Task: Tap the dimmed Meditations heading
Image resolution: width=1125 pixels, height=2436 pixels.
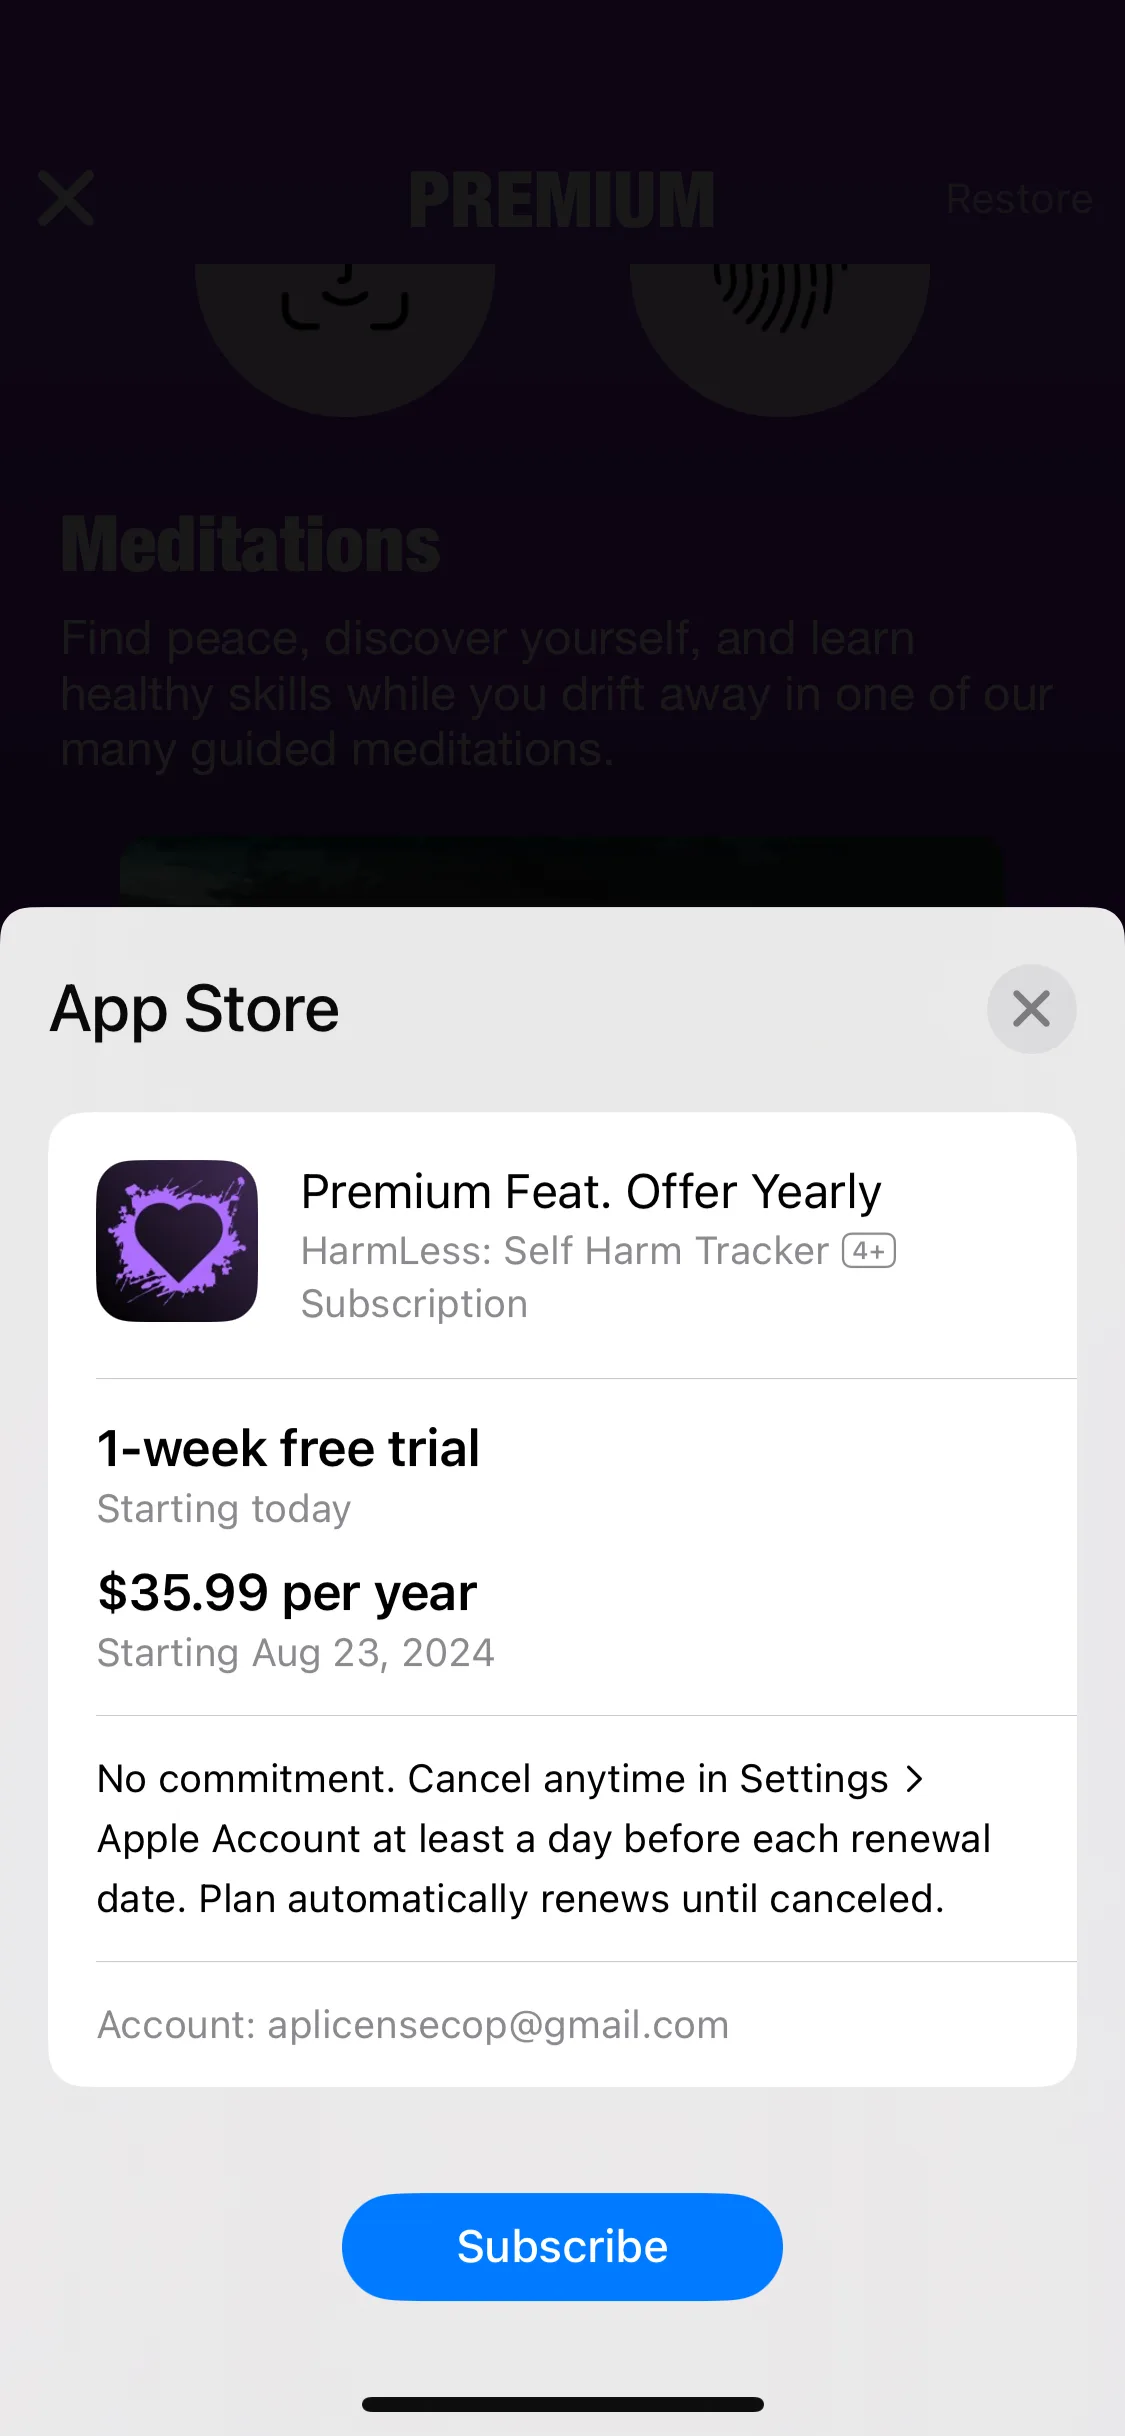Action: pos(250,545)
